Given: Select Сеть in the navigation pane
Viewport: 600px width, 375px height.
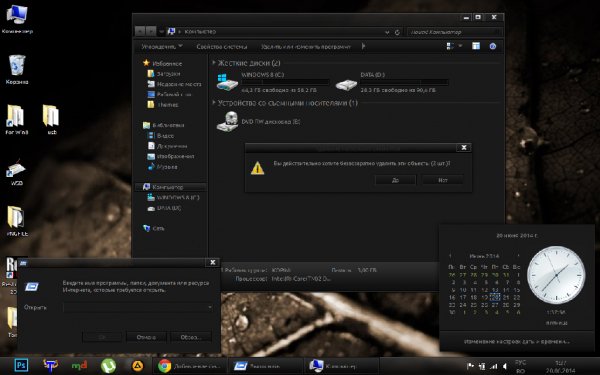Looking at the screenshot, I should click(158, 228).
